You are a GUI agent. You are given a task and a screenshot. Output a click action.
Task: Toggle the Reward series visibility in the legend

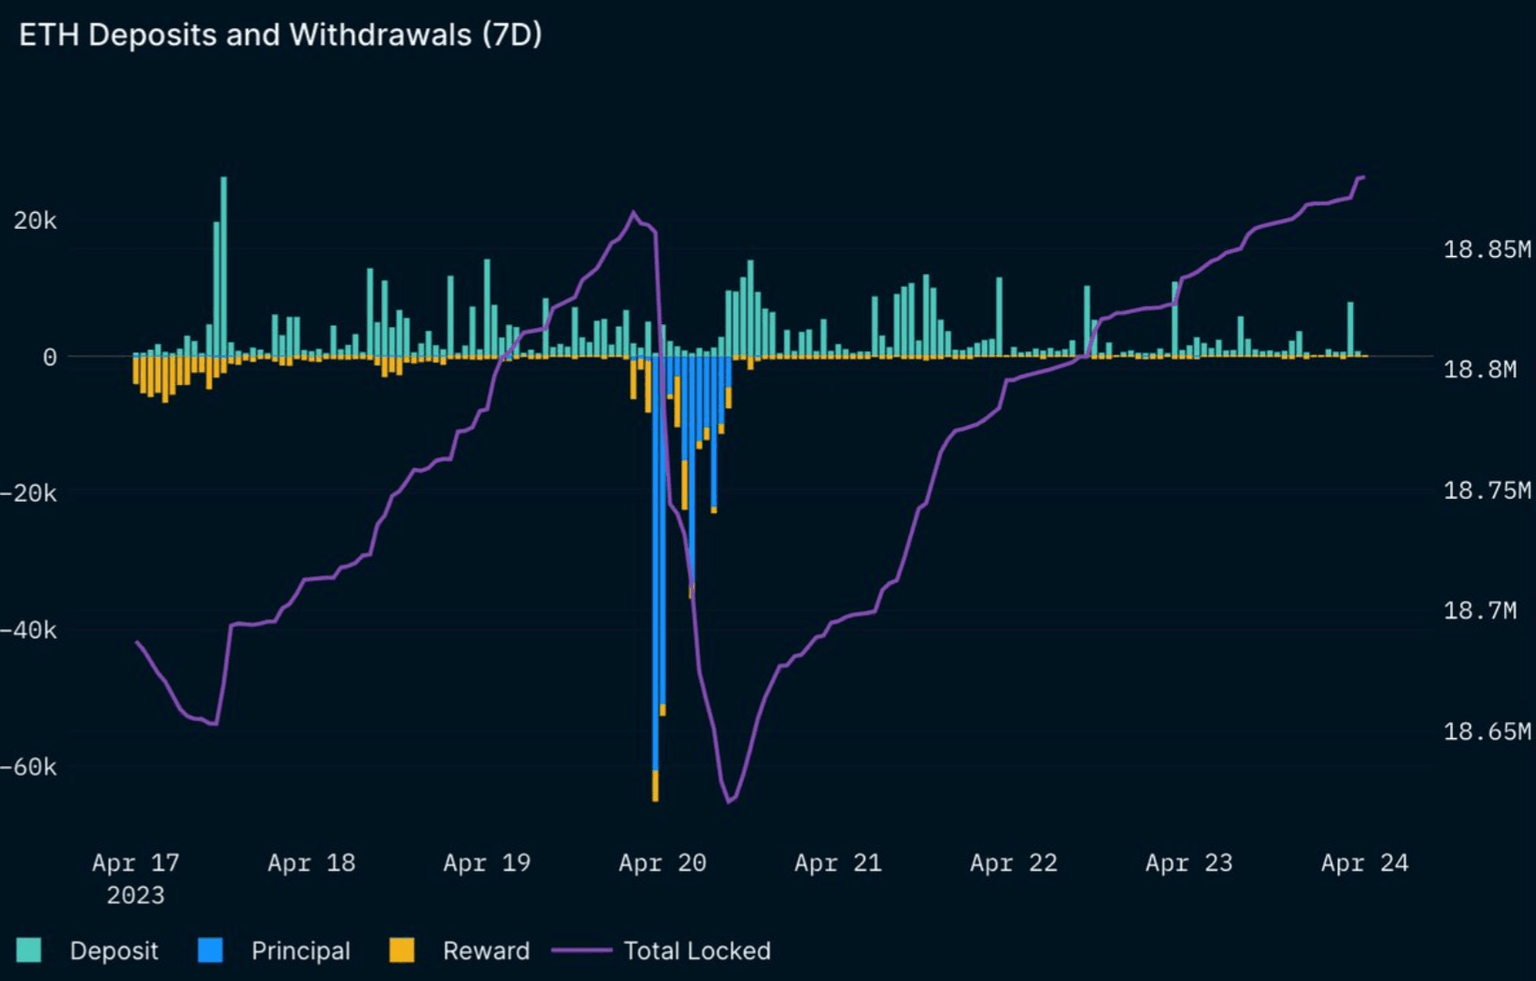(x=485, y=951)
